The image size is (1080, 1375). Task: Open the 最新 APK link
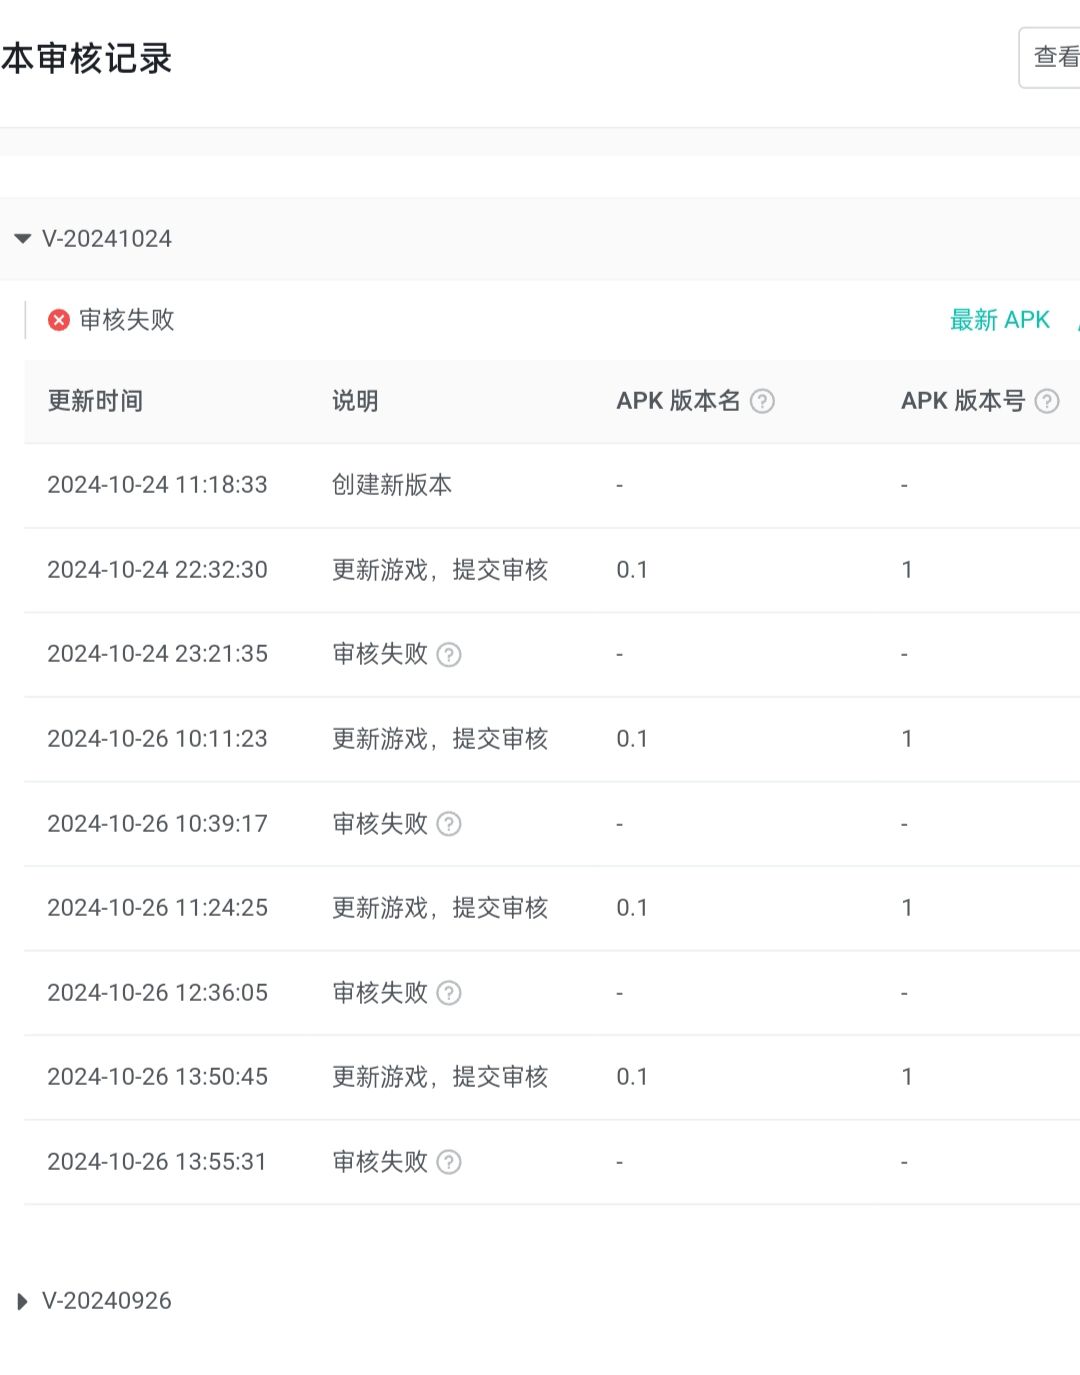(999, 320)
